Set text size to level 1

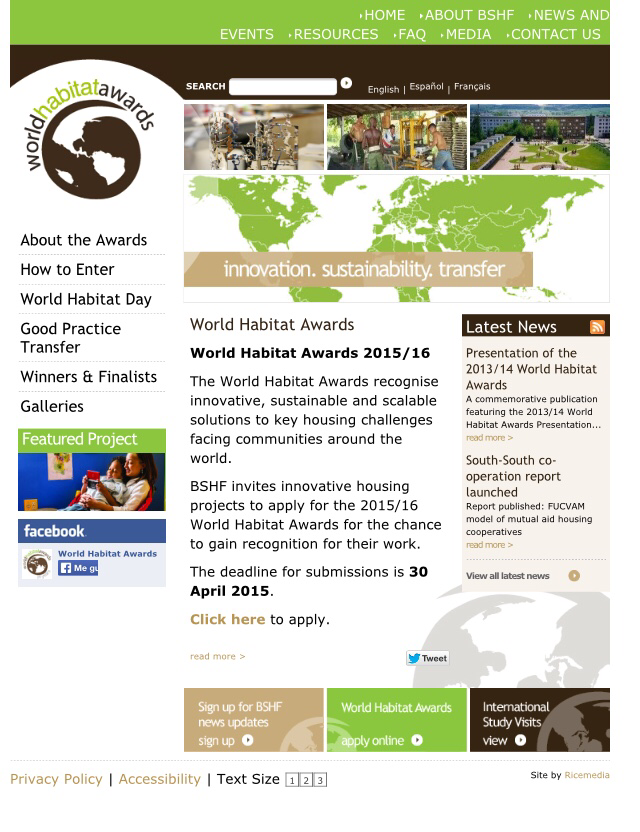[292, 780]
